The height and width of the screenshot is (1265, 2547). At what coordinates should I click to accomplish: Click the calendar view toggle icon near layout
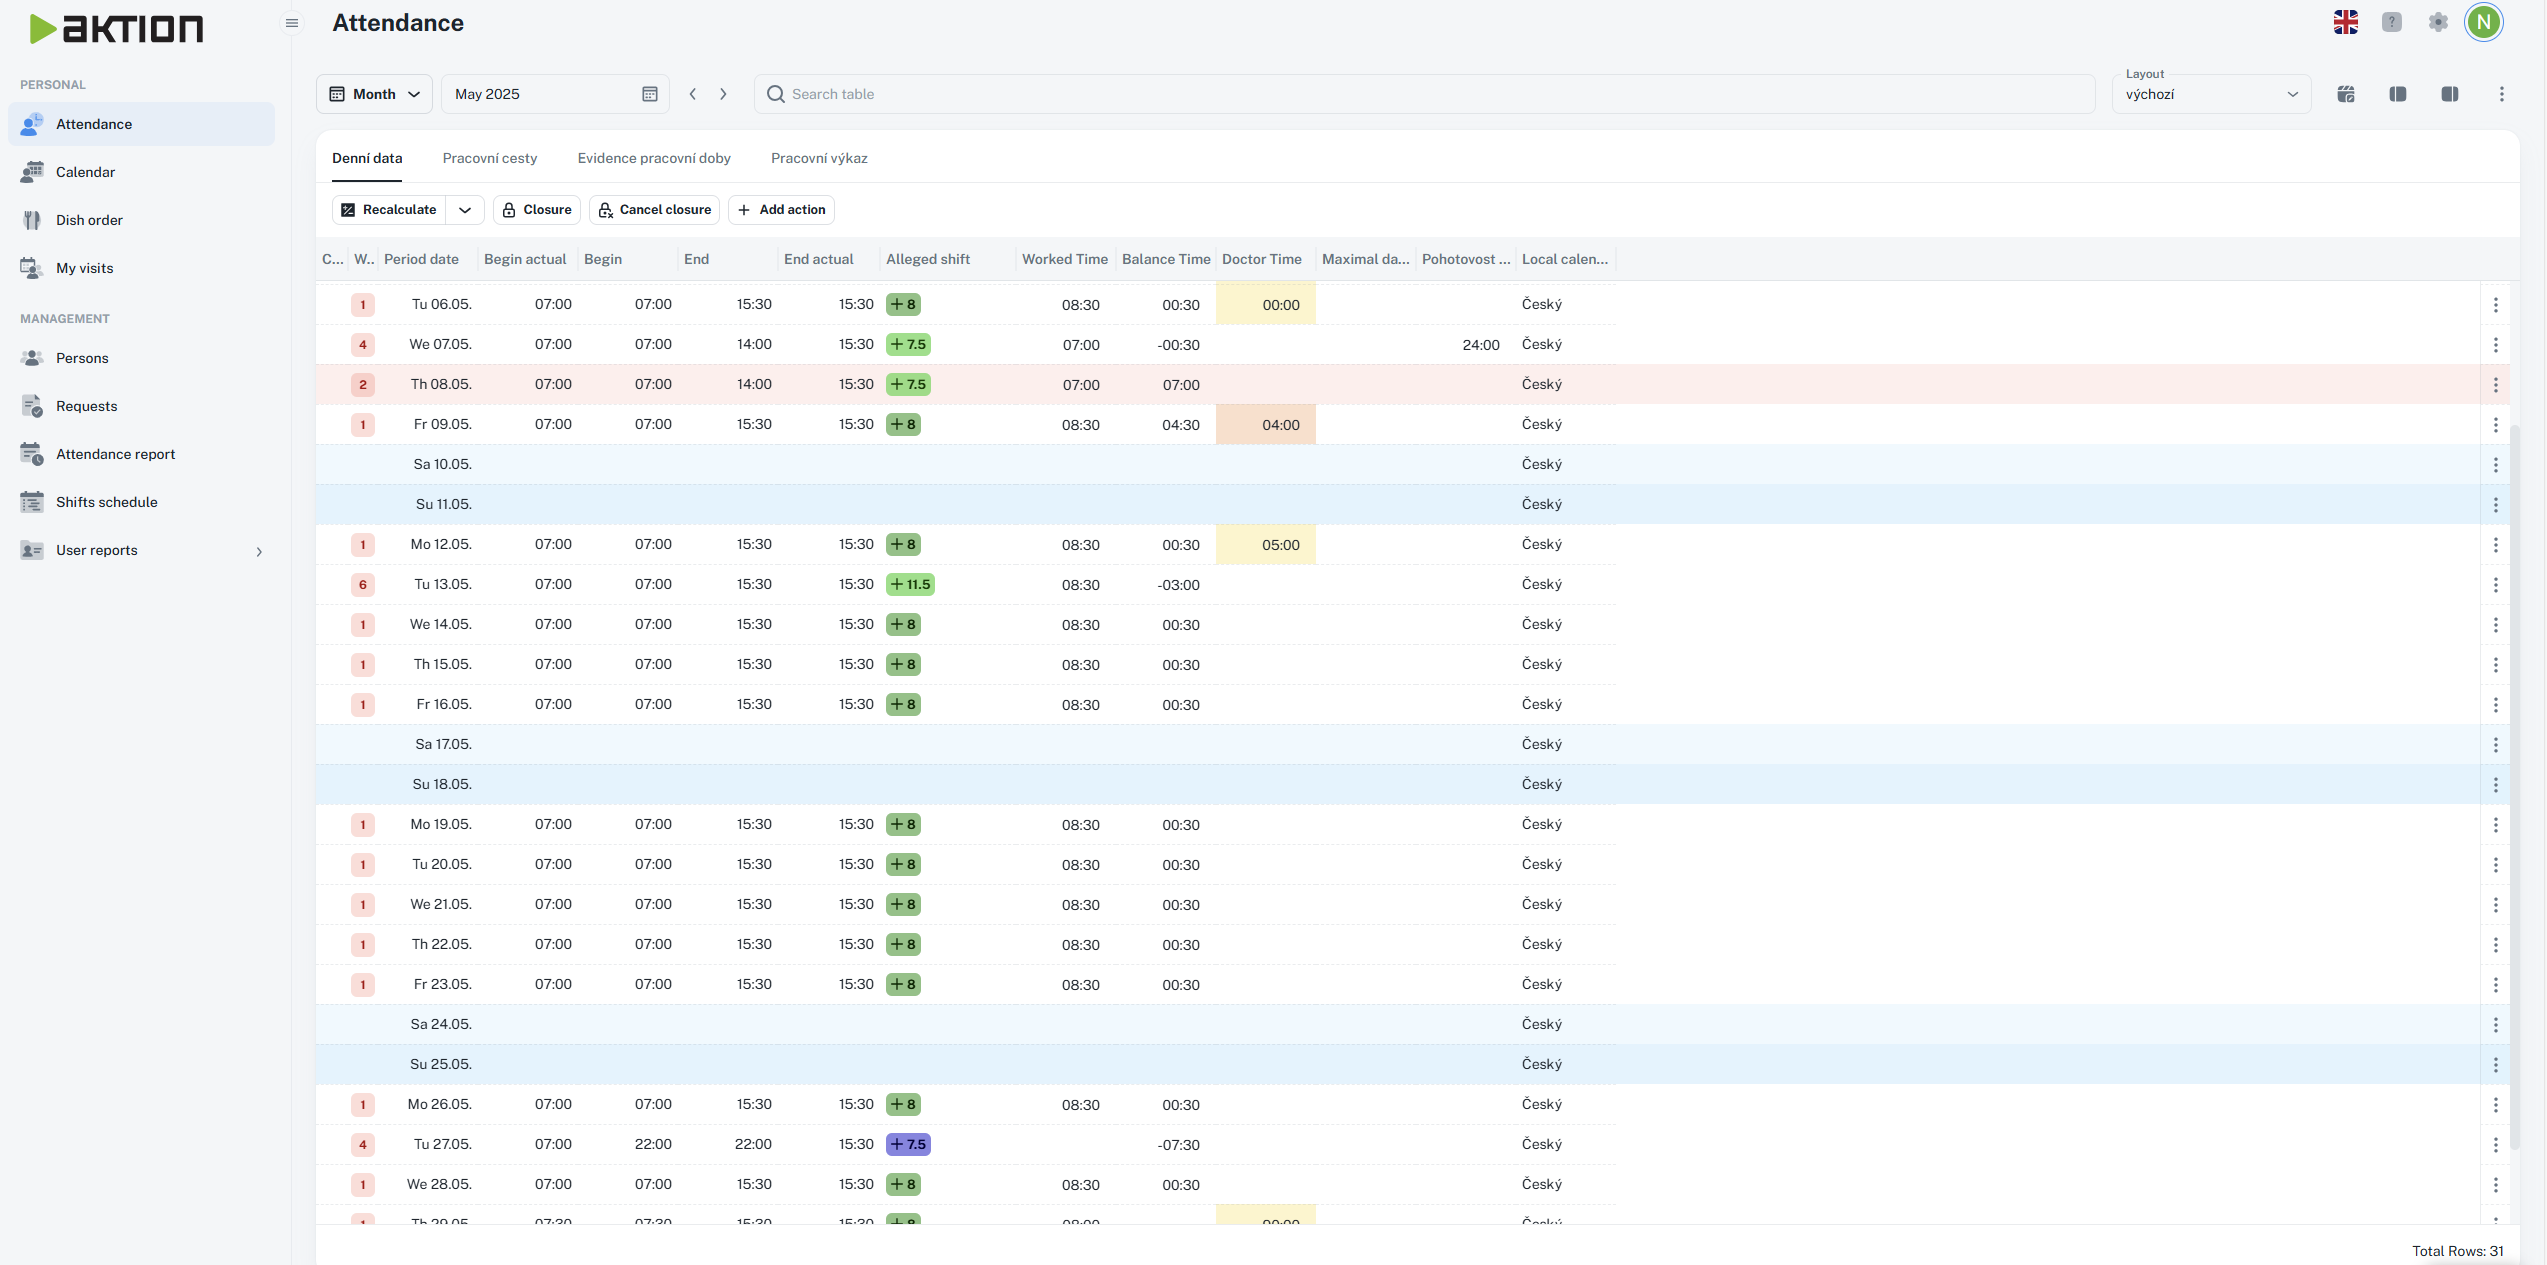pyautogui.click(x=2345, y=94)
